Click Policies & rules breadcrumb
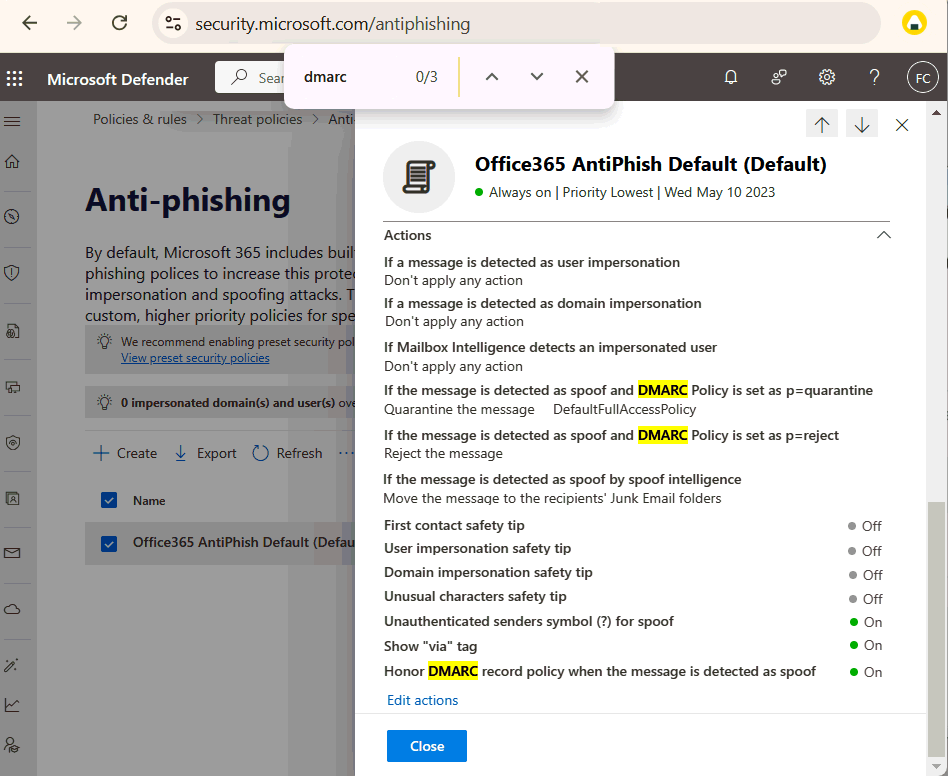 pyautogui.click(x=140, y=120)
